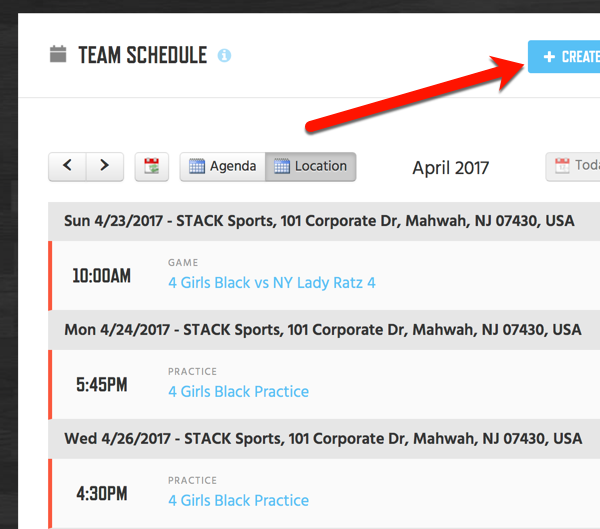Viewport: 600px width, 529px height.
Task: Click the Sun 4/23/2017 location header row
Action: point(319,221)
